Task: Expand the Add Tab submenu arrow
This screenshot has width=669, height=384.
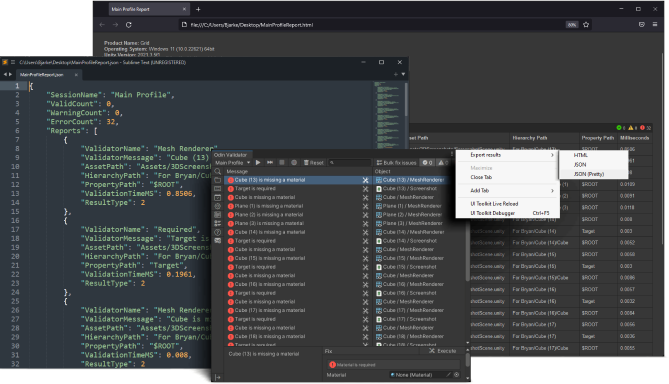Action: tap(552, 191)
